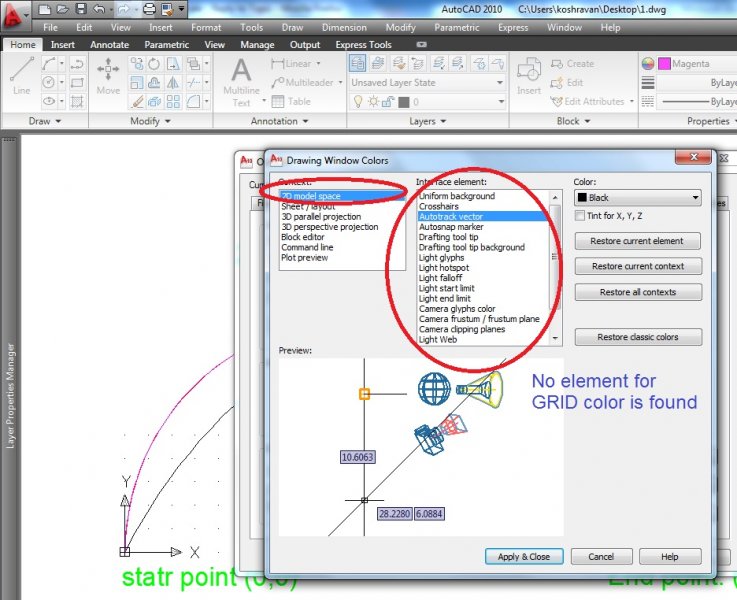Toggle layer freeze sun icon
The width and height of the screenshot is (737, 600).
pos(373,101)
